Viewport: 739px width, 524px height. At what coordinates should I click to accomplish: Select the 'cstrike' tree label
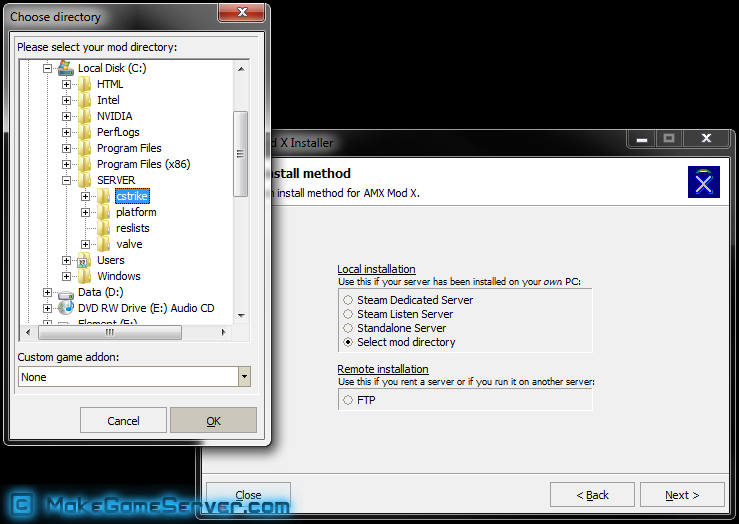click(x=132, y=196)
